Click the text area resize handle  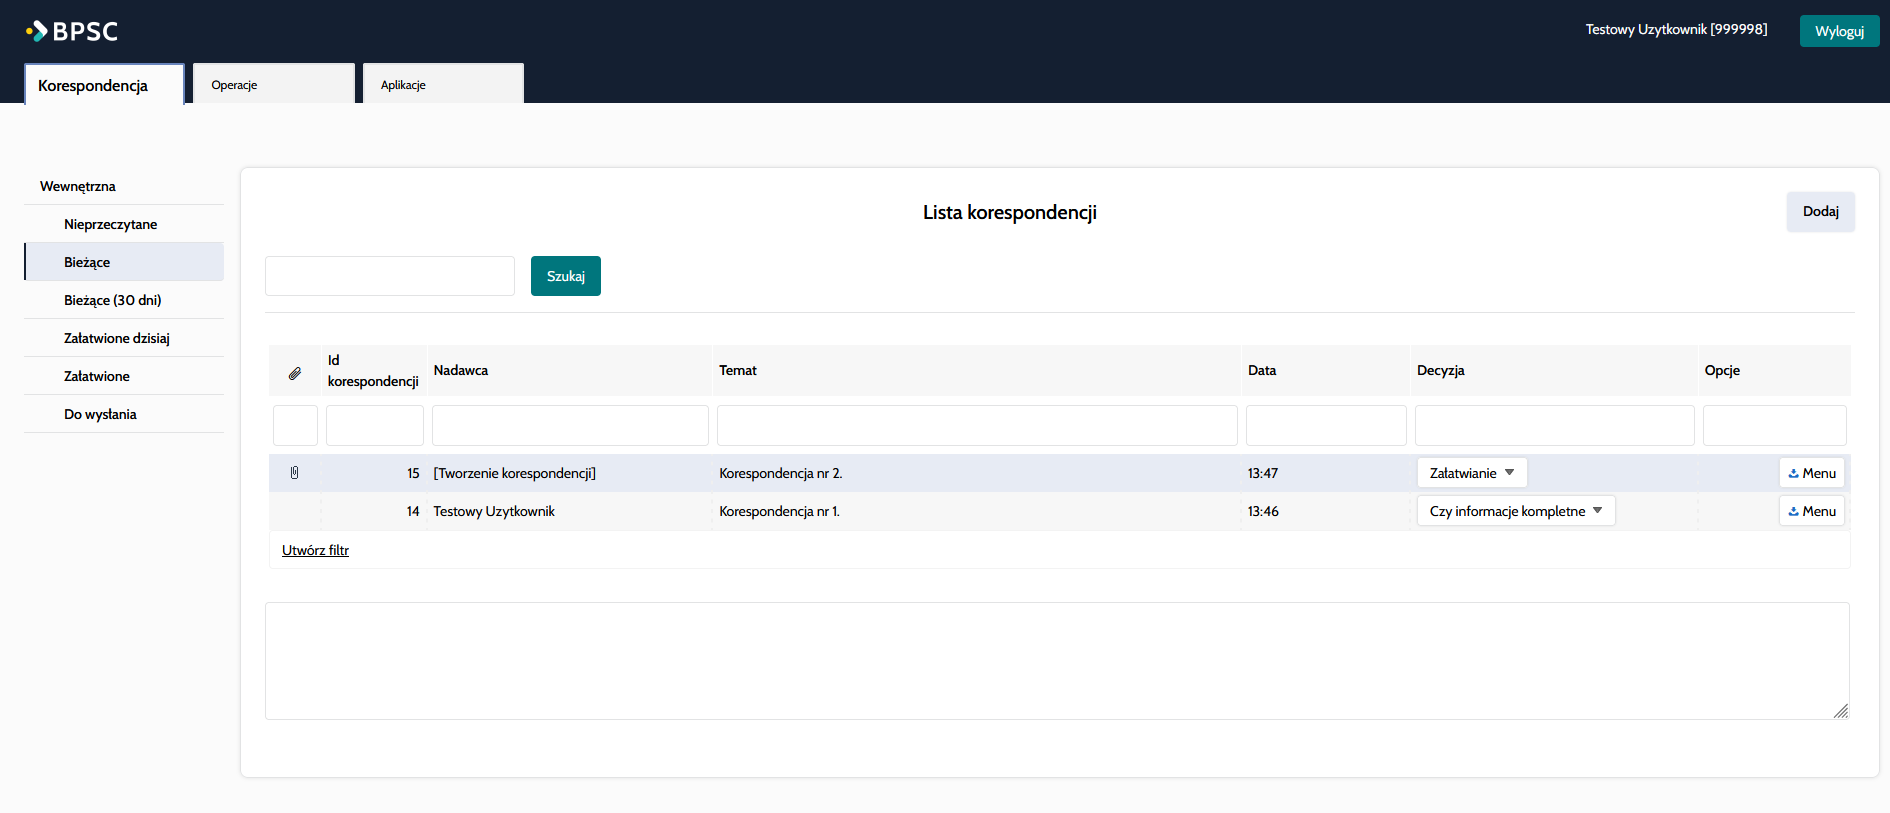[1840, 710]
